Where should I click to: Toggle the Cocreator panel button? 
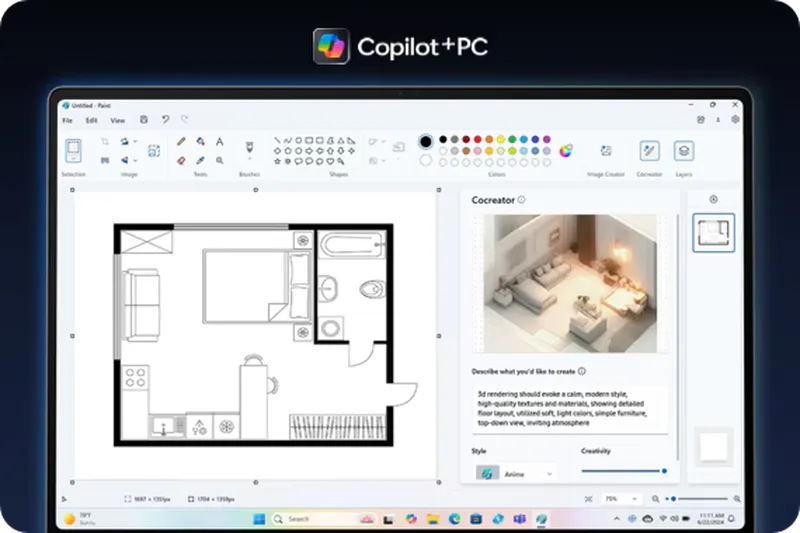(x=649, y=151)
